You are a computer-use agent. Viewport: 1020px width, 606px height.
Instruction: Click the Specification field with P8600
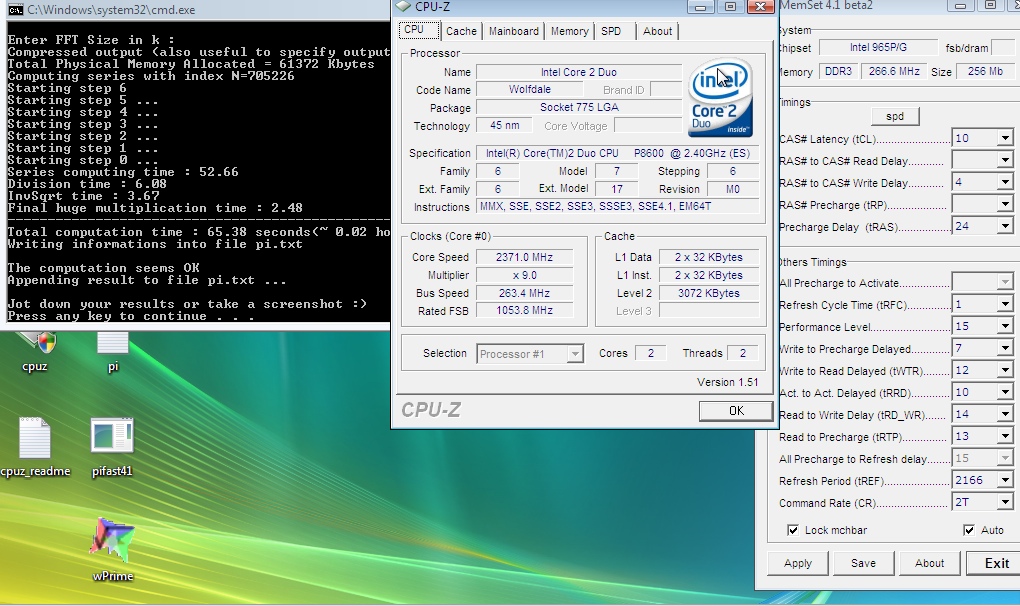click(617, 153)
